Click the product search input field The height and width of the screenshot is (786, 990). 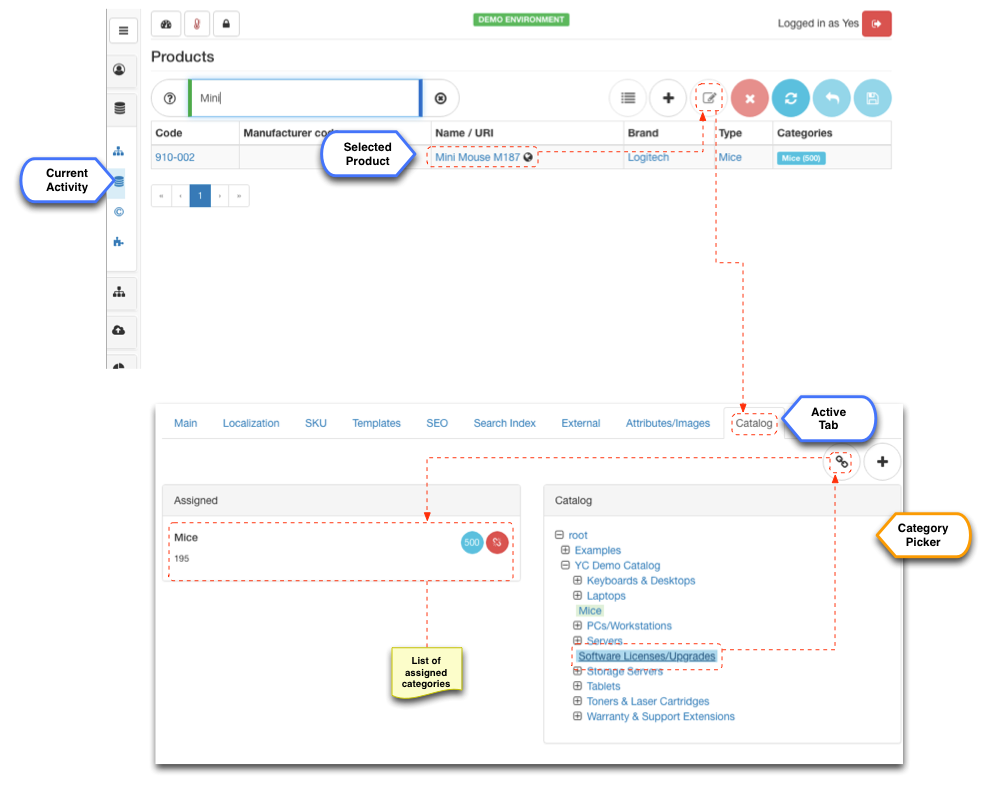pos(305,98)
